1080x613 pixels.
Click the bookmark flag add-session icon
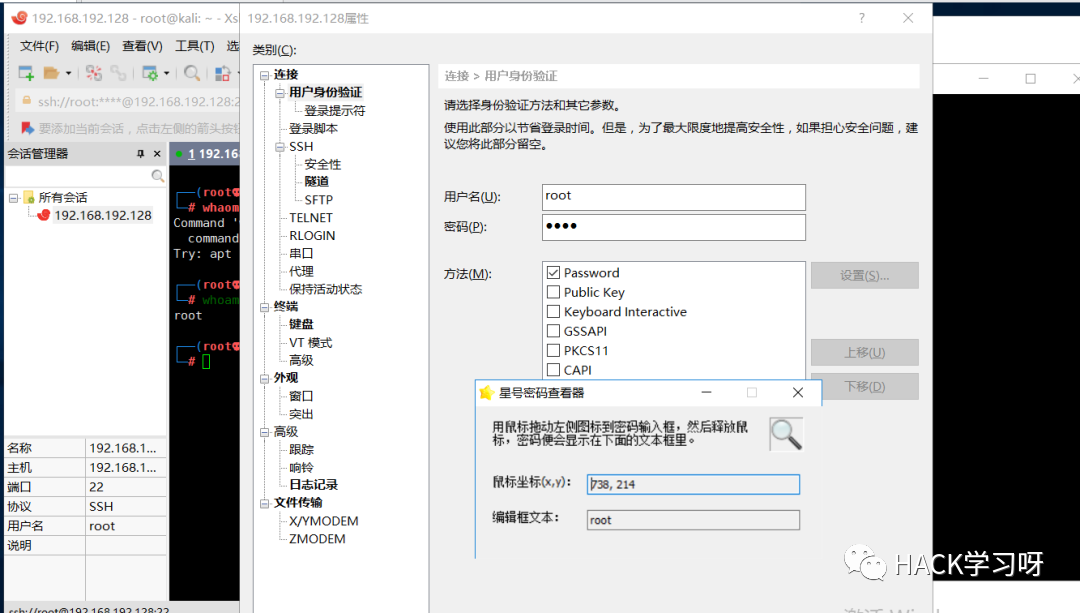[x=27, y=128]
